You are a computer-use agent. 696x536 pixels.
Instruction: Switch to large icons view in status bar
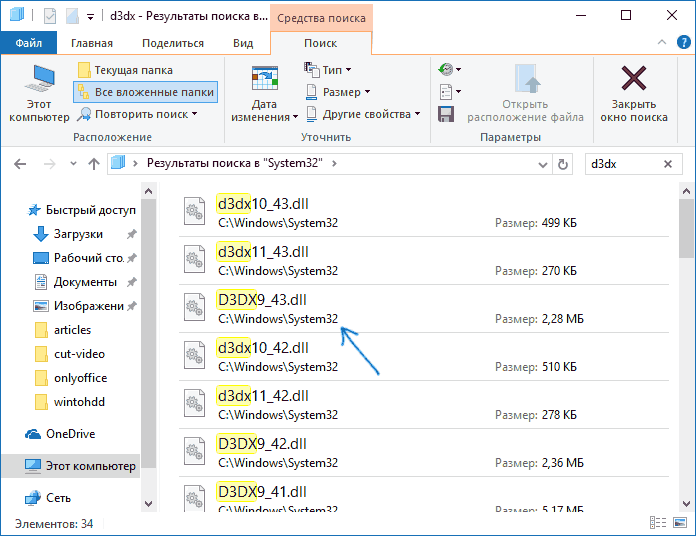click(x=680, y=523)
